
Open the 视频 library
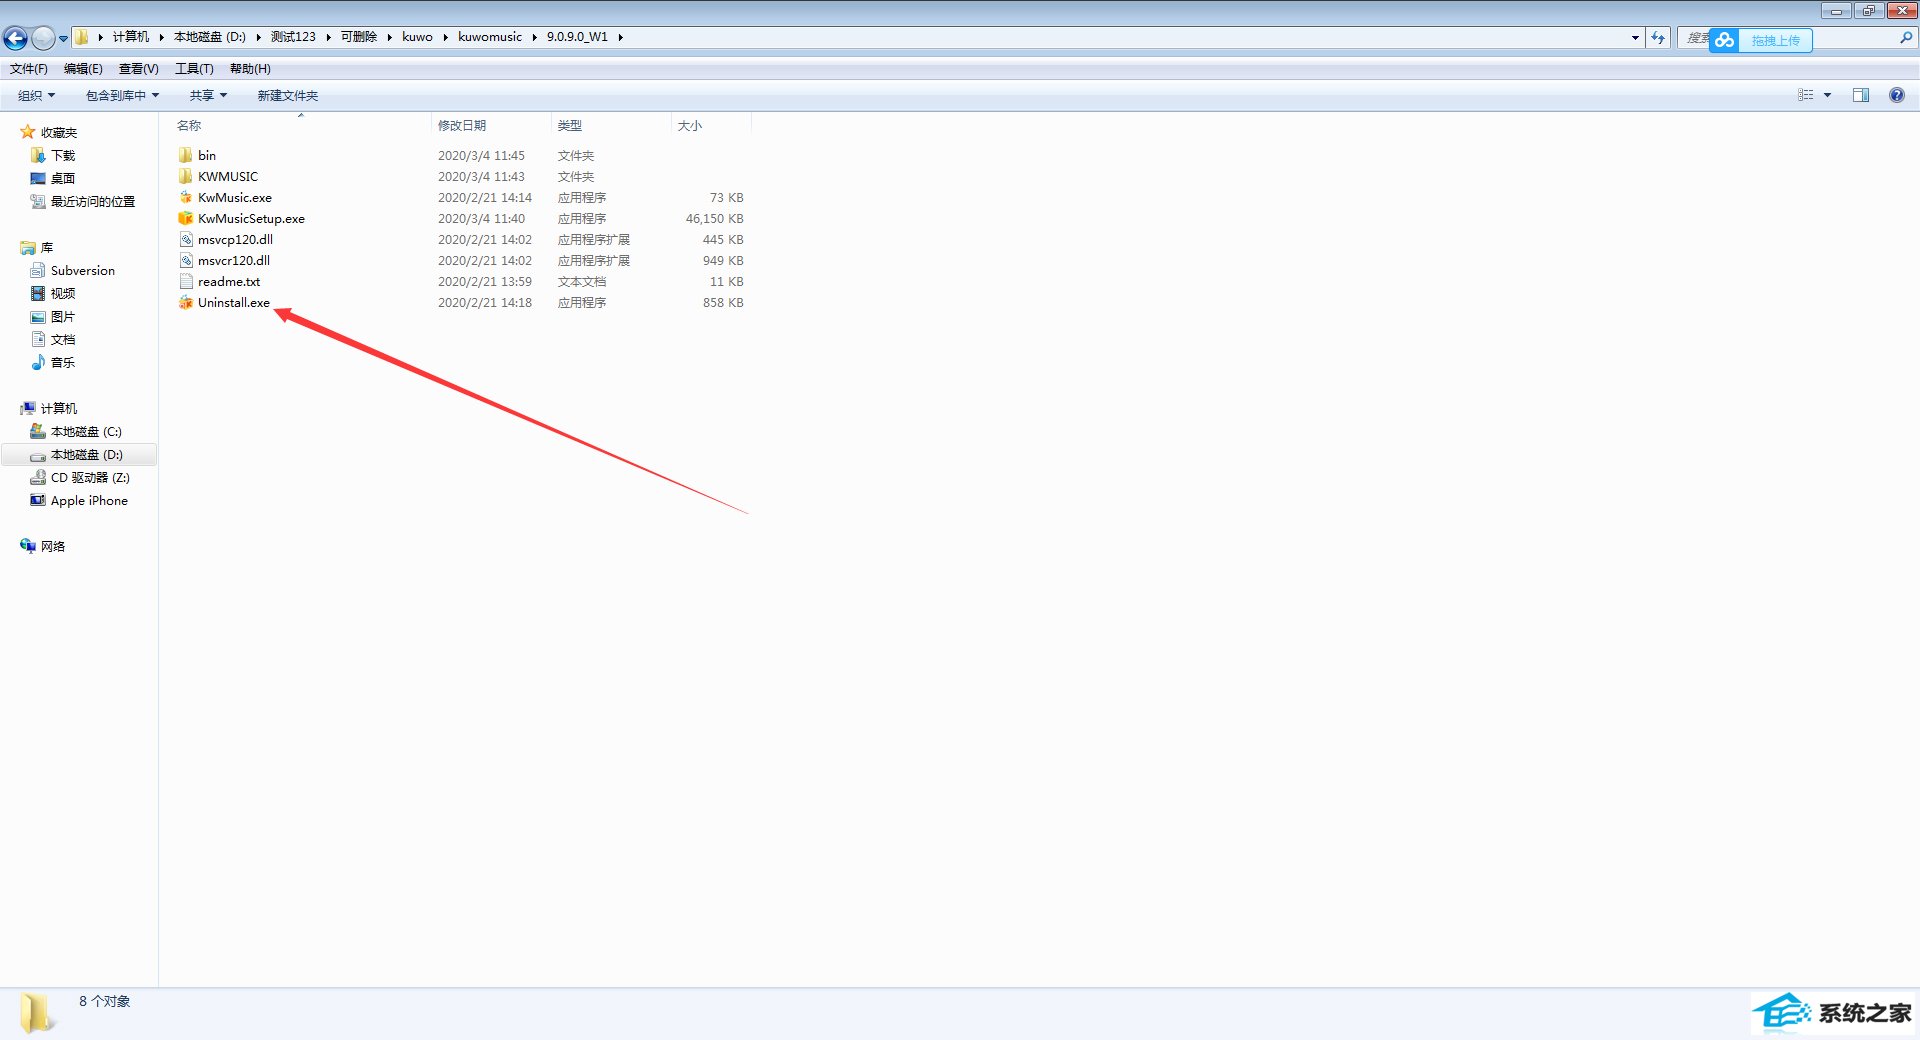click(x=63, y=293)
